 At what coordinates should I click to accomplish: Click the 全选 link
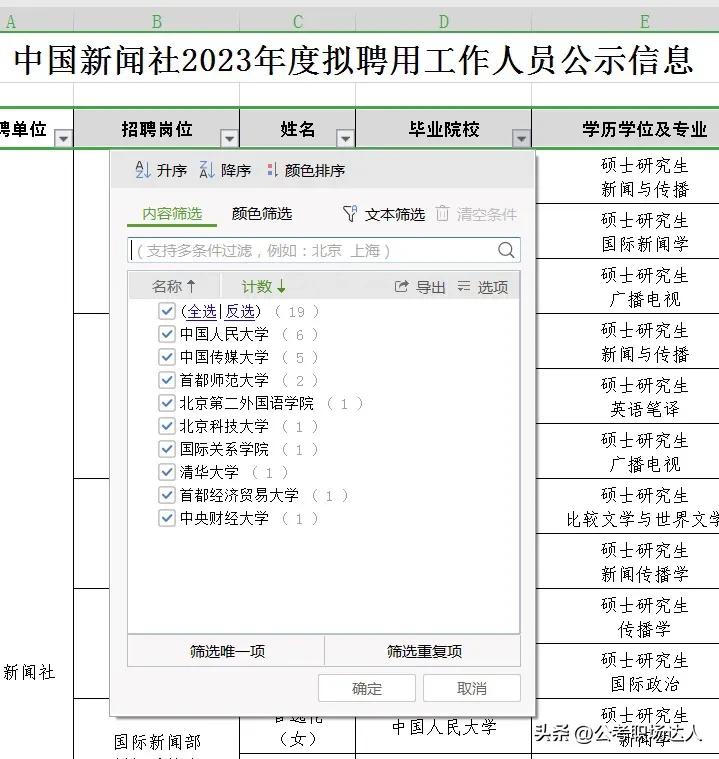202,311
